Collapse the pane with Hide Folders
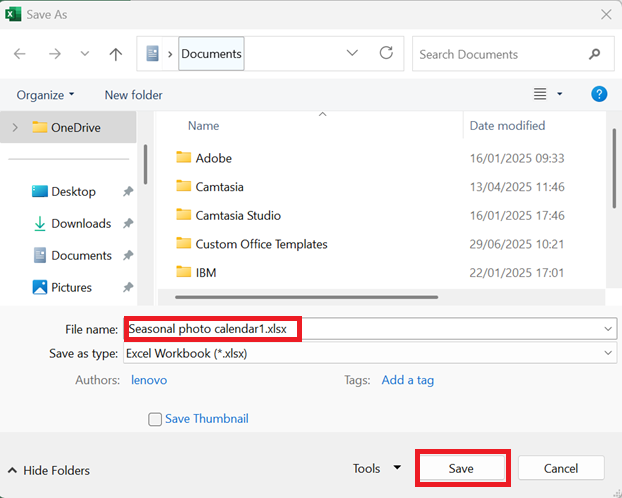The image size is (622, 498). [x=49, y=471]
